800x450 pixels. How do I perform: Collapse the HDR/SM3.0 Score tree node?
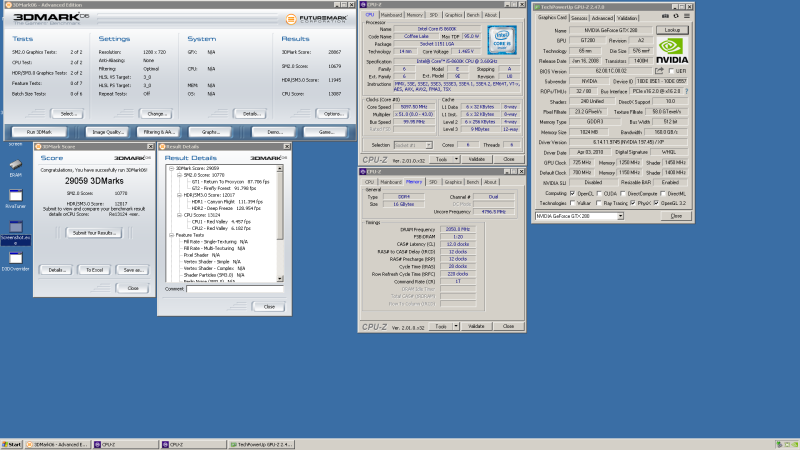pyautogui.click(x=179, y=195)
